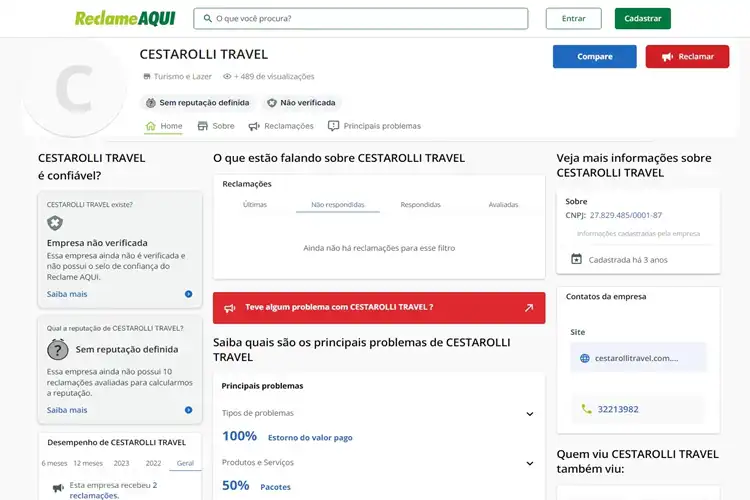Image resolution: width=750 pixels, height=500 pixels.
Task: Open the Principais problemas tab
Action: [375, 126]
